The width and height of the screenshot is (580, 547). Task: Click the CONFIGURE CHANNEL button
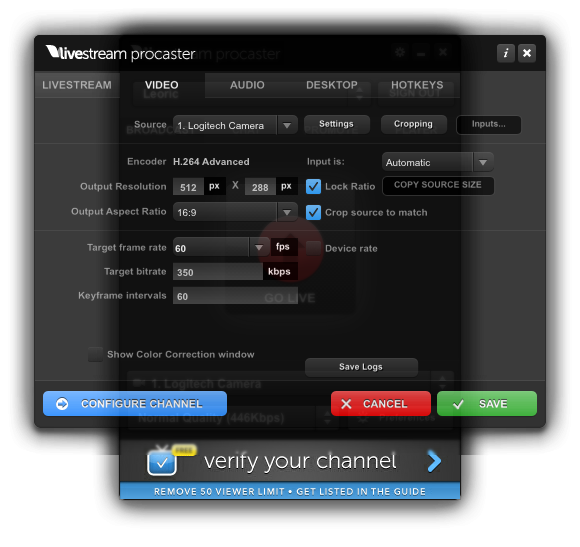pos(135,404)
